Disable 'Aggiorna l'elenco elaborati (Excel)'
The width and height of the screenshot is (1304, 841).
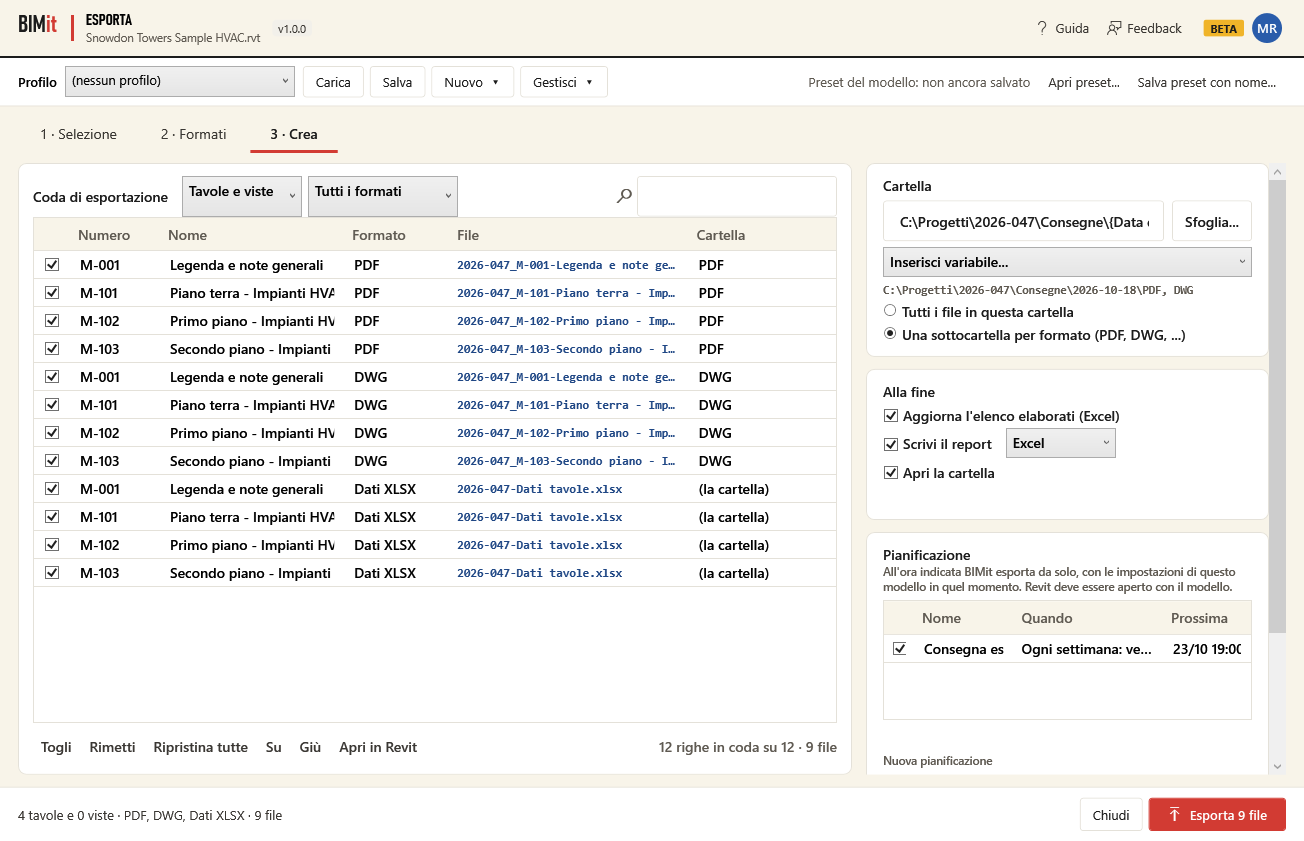click(891, 415)
